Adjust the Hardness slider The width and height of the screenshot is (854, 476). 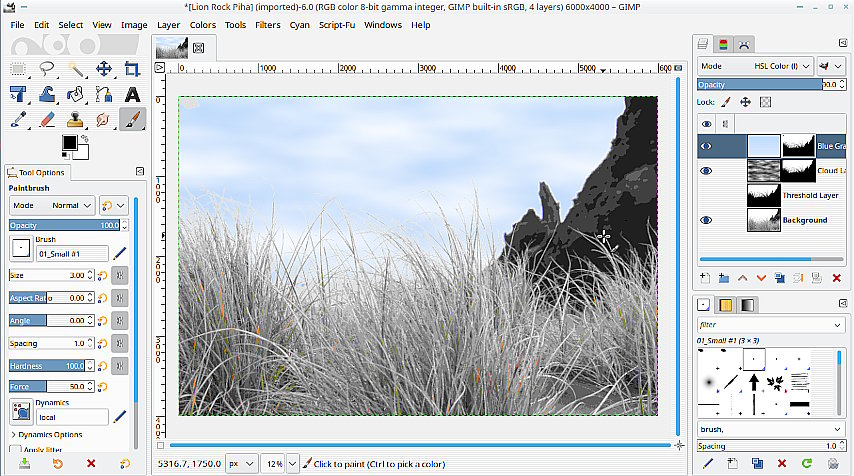pos(52,365)
